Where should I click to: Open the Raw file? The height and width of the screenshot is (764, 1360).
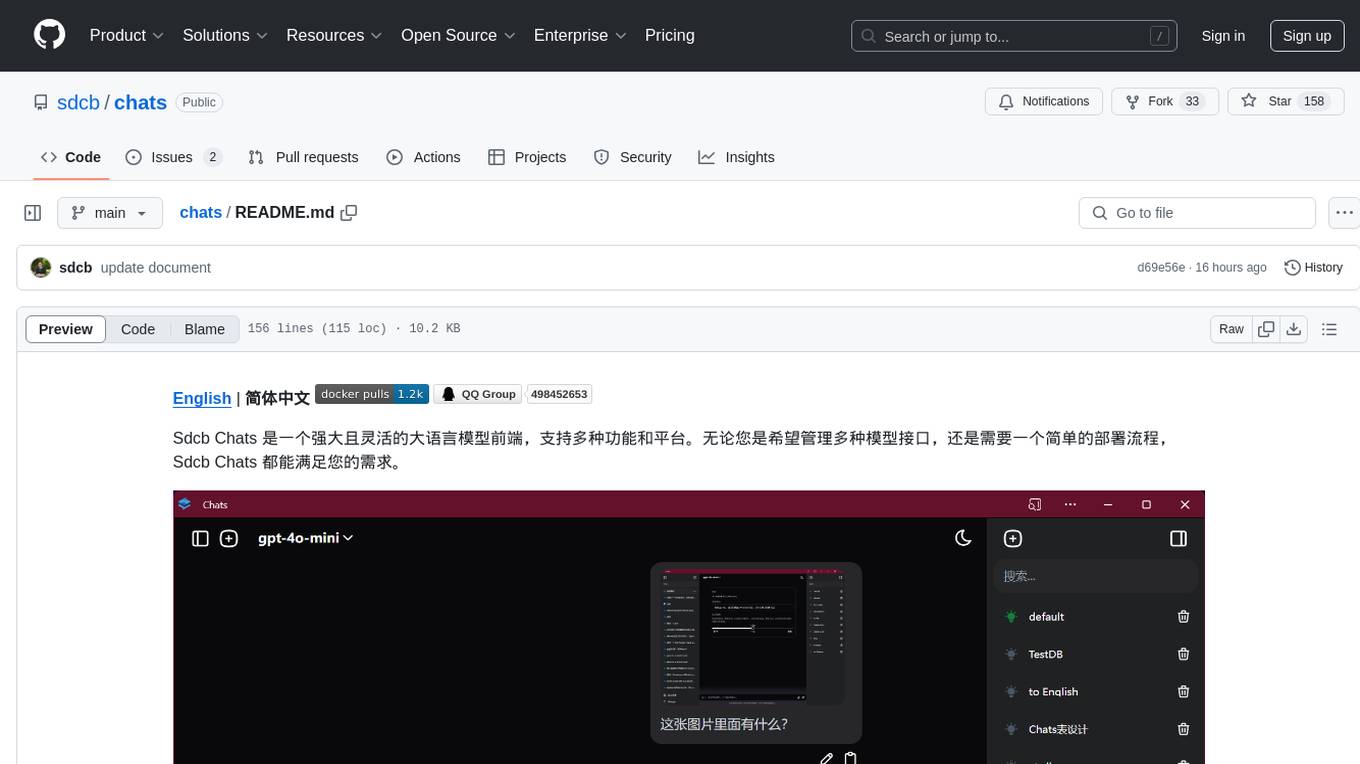point(1231,329)
